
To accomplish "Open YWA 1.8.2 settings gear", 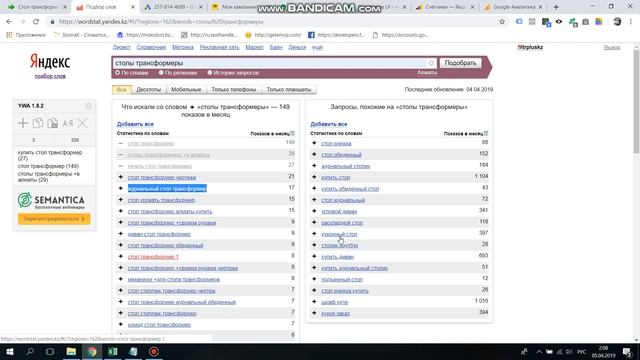I will (89, 106).
